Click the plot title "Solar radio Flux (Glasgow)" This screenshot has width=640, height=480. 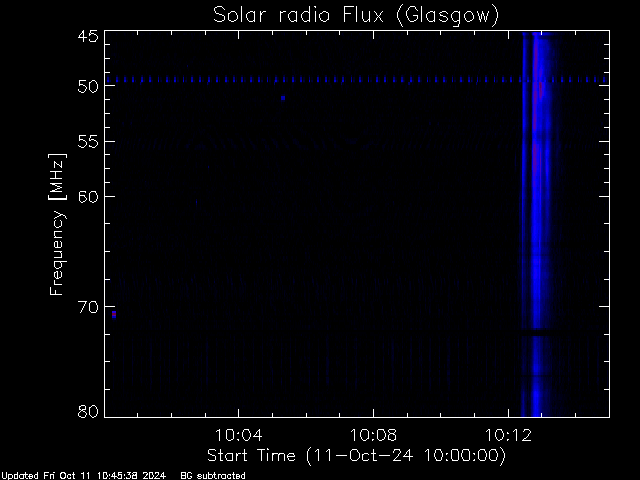356,15
